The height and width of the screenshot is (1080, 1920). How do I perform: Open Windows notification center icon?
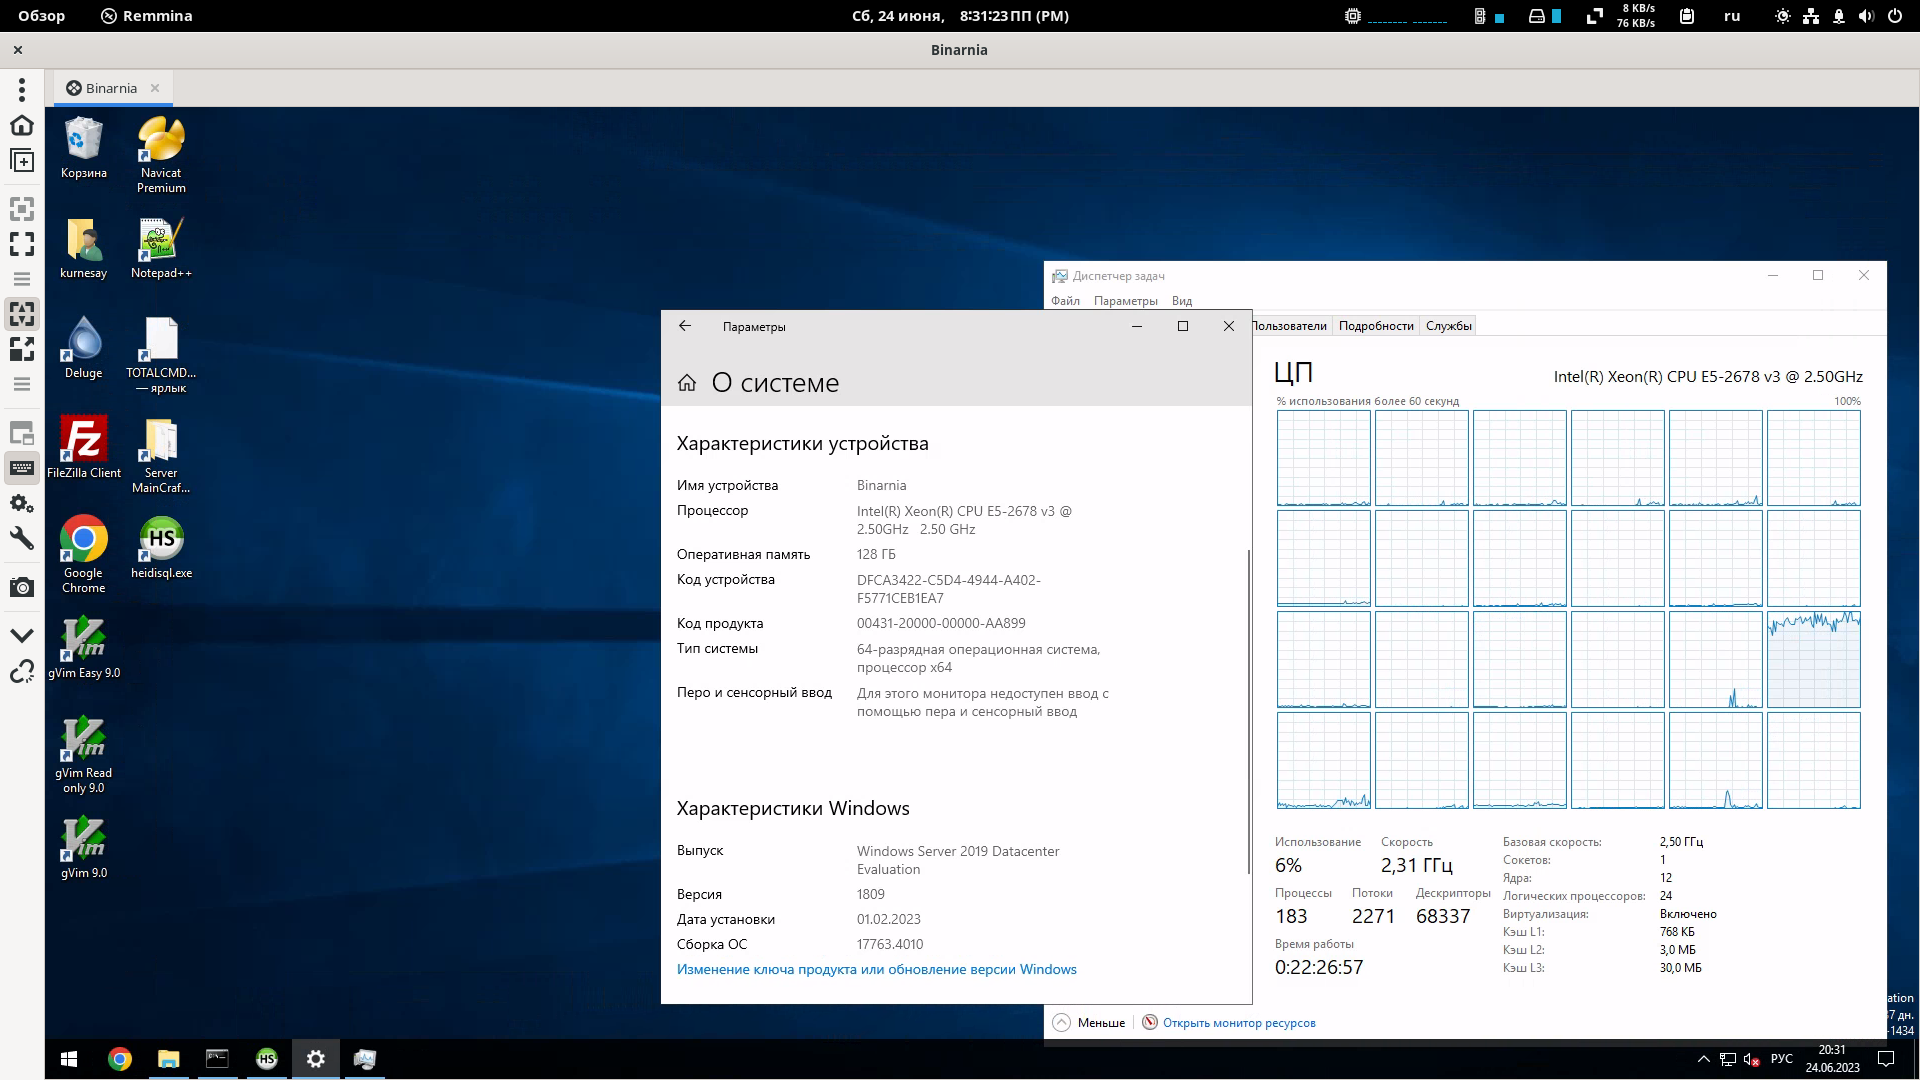tap(1886, 1059)
